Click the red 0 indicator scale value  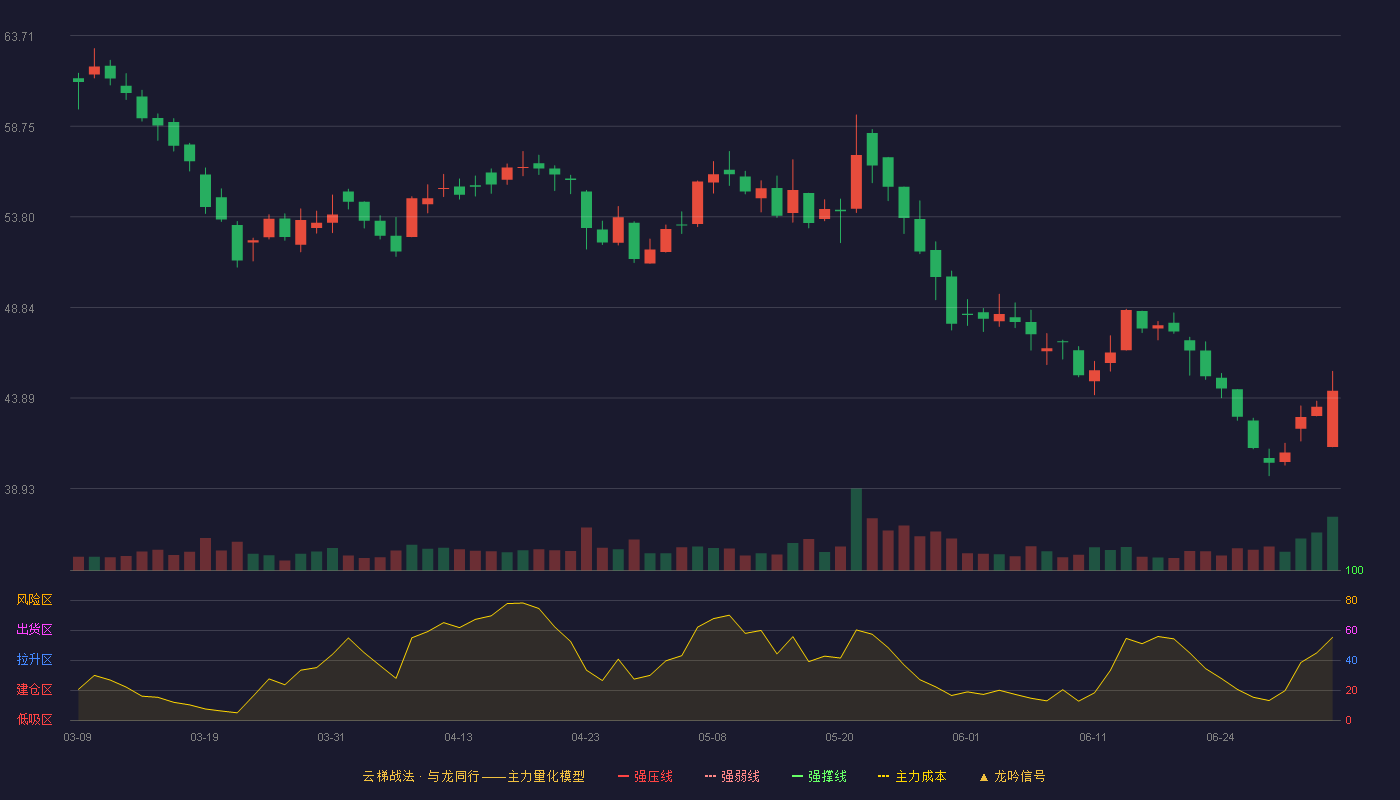(1348, 720)
